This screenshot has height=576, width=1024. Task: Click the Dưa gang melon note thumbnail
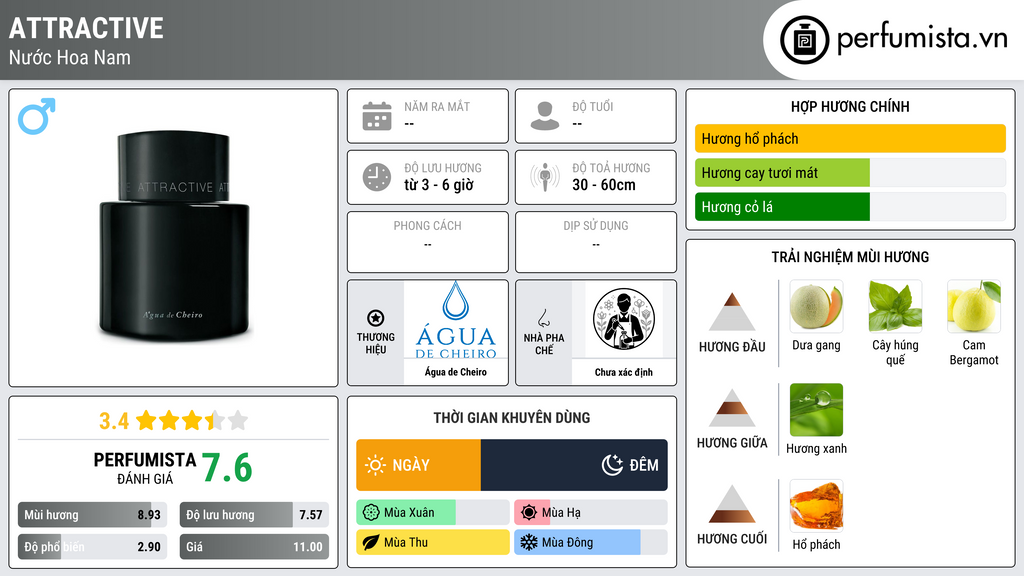tap(816, 306)
